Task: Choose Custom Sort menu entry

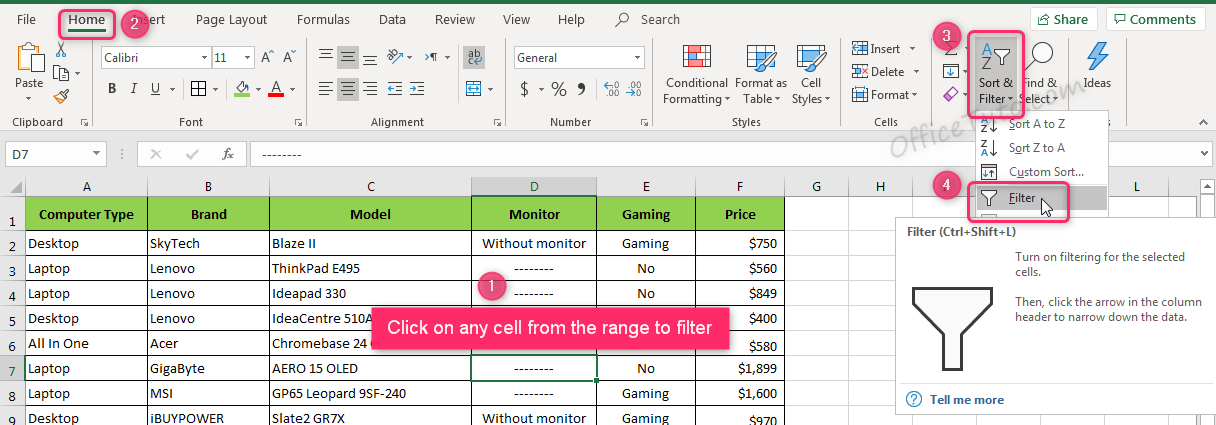Action: coord(1040,172)
